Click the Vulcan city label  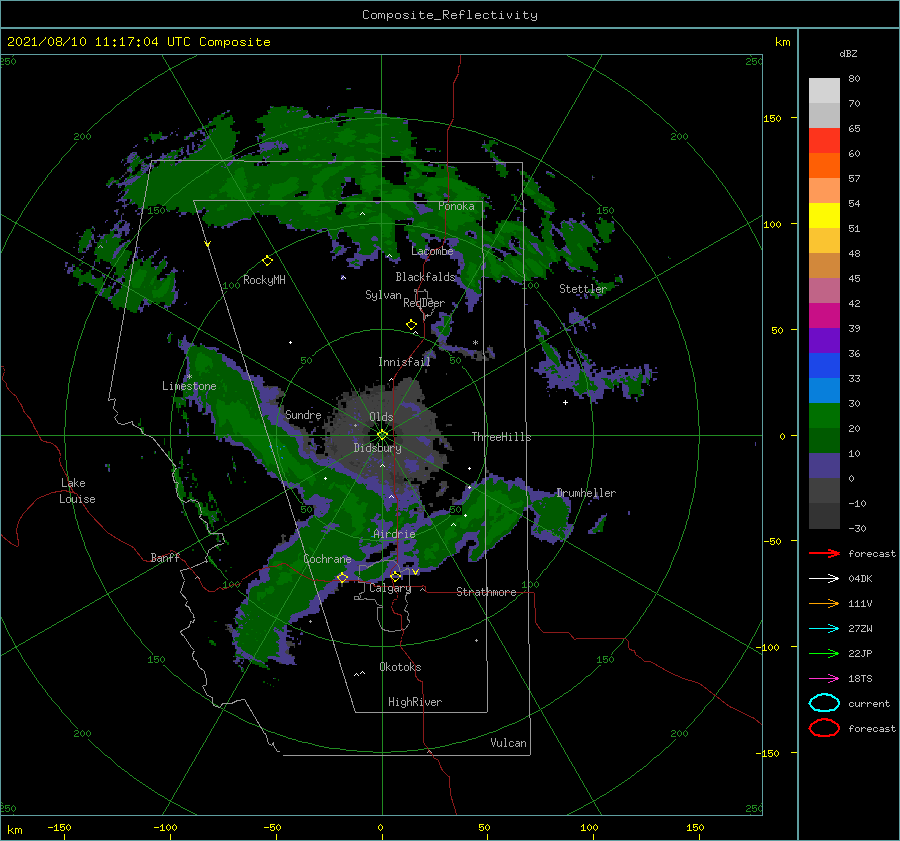click(509, 743)
